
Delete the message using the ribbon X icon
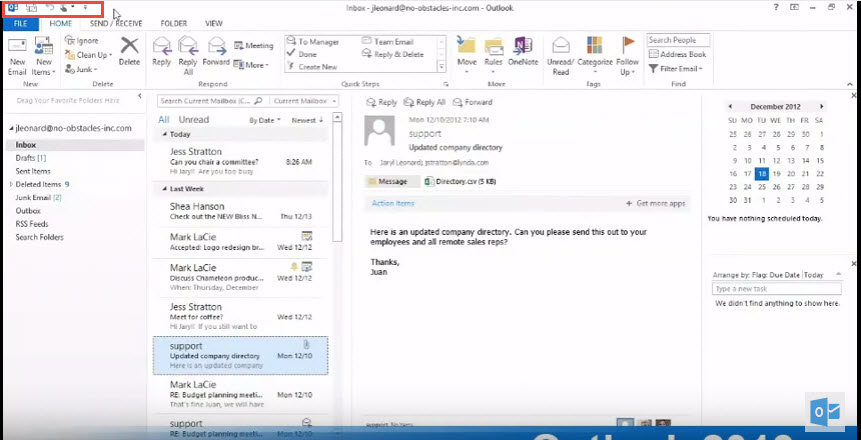tap(130, 46)
